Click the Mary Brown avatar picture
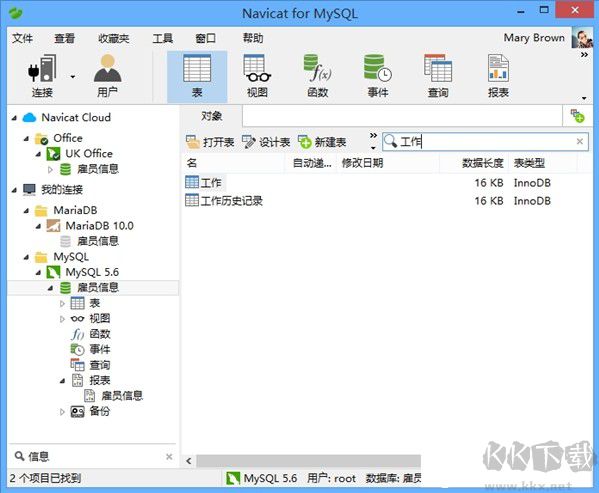Screen dimensions: 599x493 [582, 38]
